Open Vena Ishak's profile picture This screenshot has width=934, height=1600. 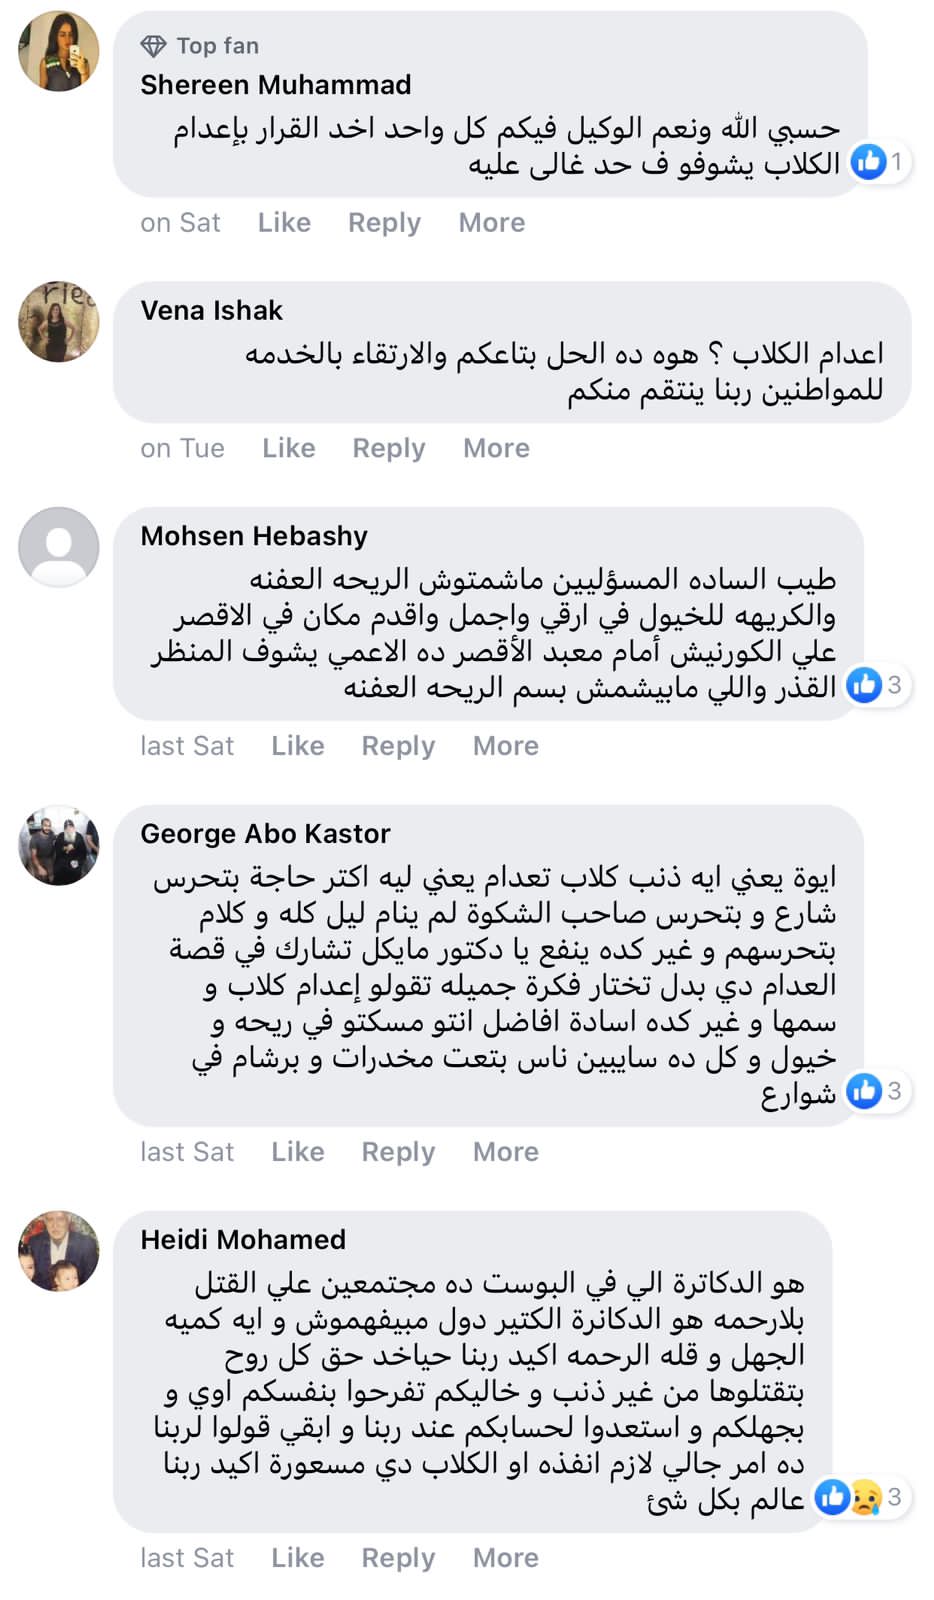point(59,321)
